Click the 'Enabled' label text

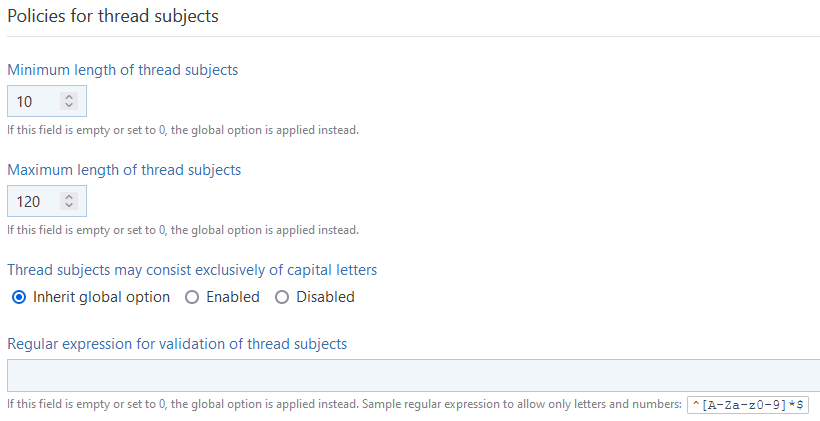pos(232,297)
